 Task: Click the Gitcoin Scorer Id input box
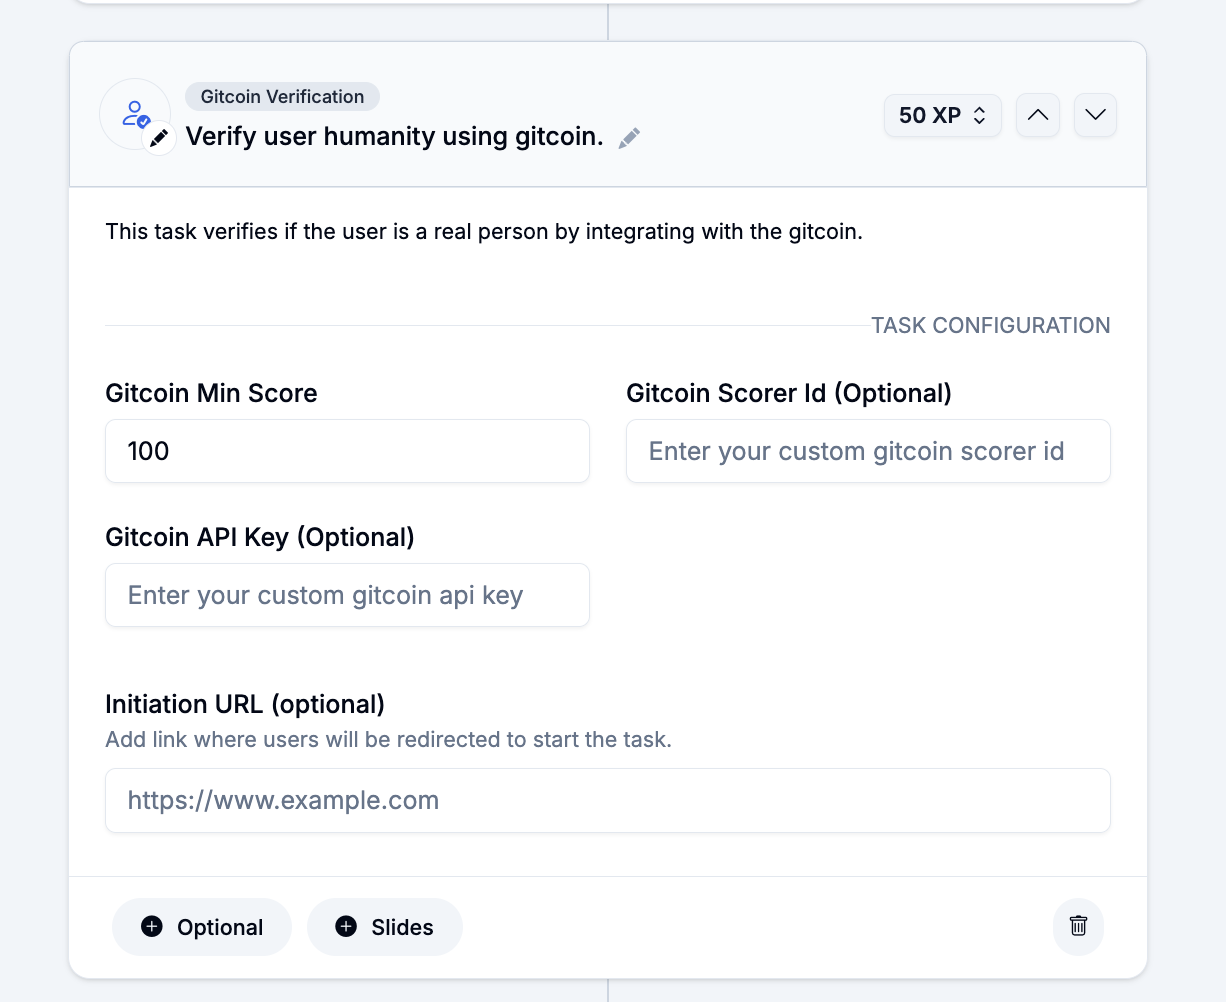(867, 451)
